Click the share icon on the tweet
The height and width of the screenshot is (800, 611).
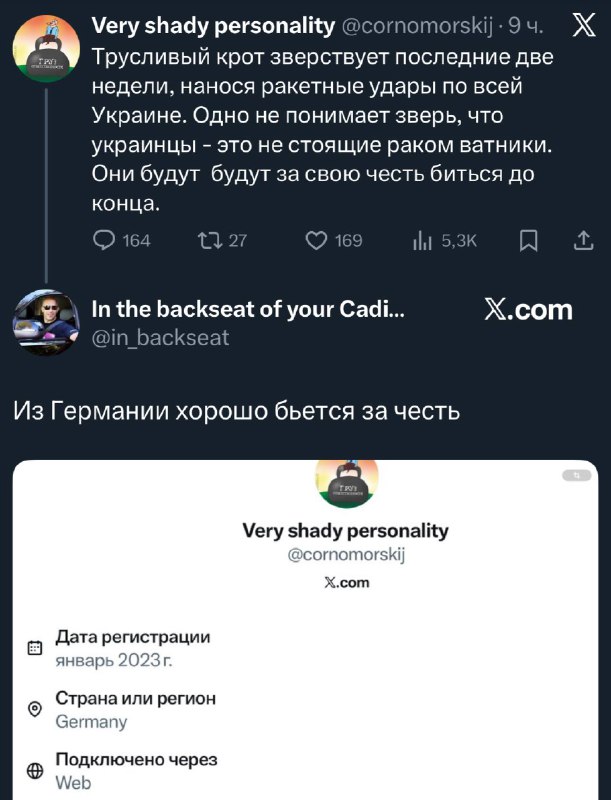584,240
